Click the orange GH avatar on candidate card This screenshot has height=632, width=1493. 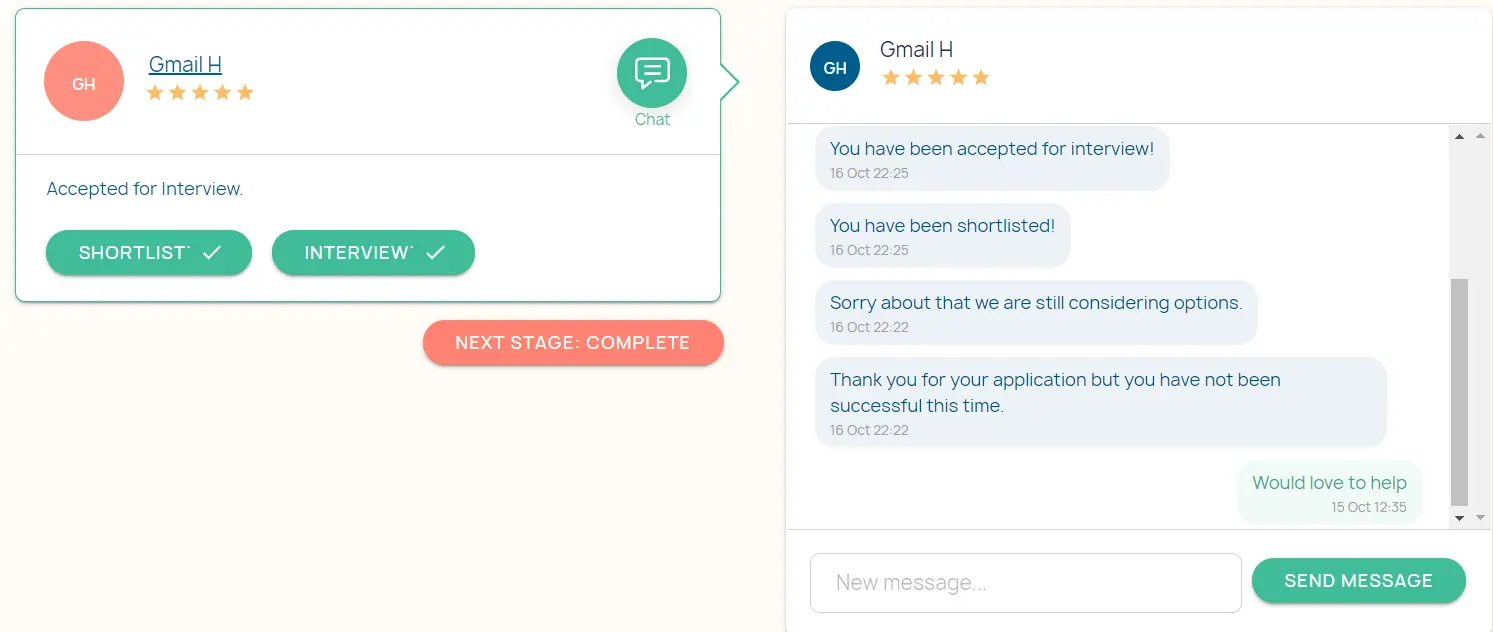(x=84, y=82)
